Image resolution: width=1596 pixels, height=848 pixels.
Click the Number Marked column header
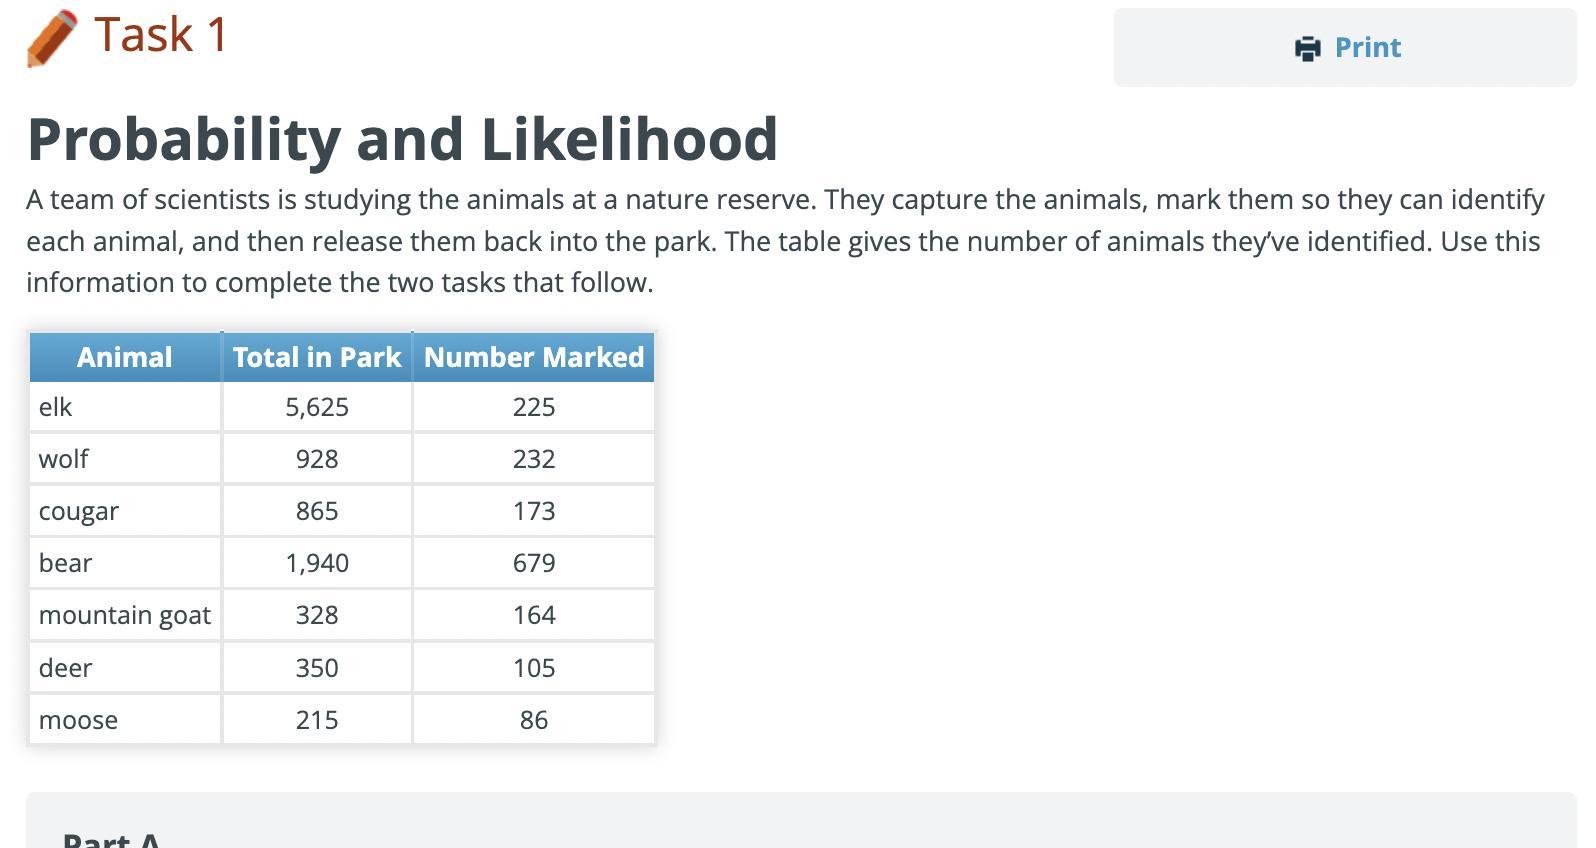(534, 357)
